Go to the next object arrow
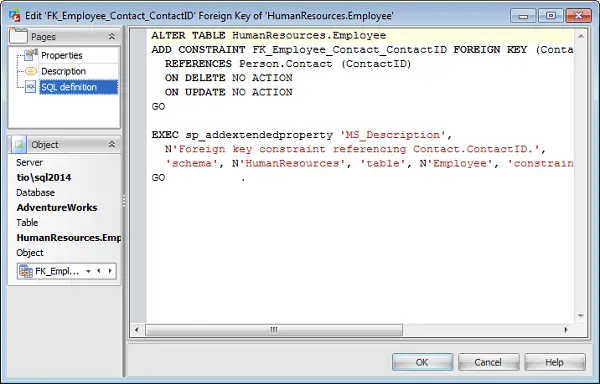The width and height of the screenshot is (600, 384). (110, 271)
